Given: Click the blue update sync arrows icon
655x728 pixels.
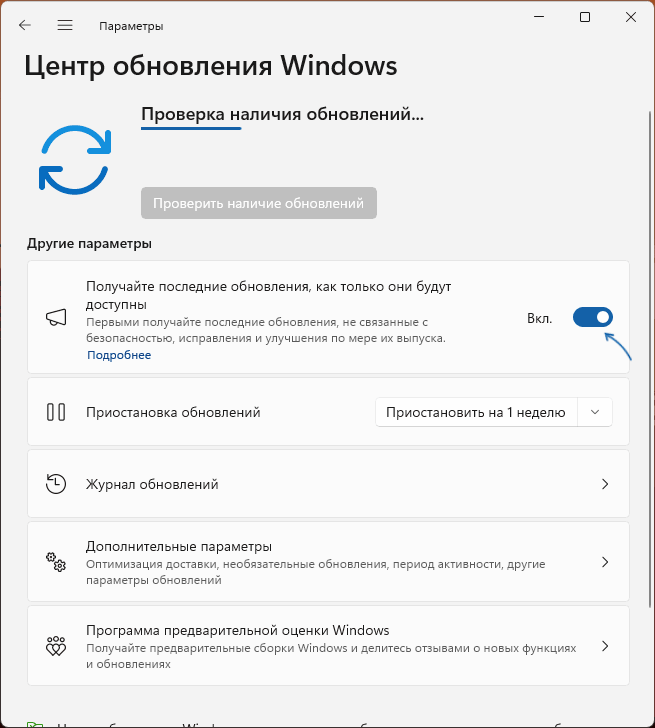Looking at the screenshot, I should 75,159.
